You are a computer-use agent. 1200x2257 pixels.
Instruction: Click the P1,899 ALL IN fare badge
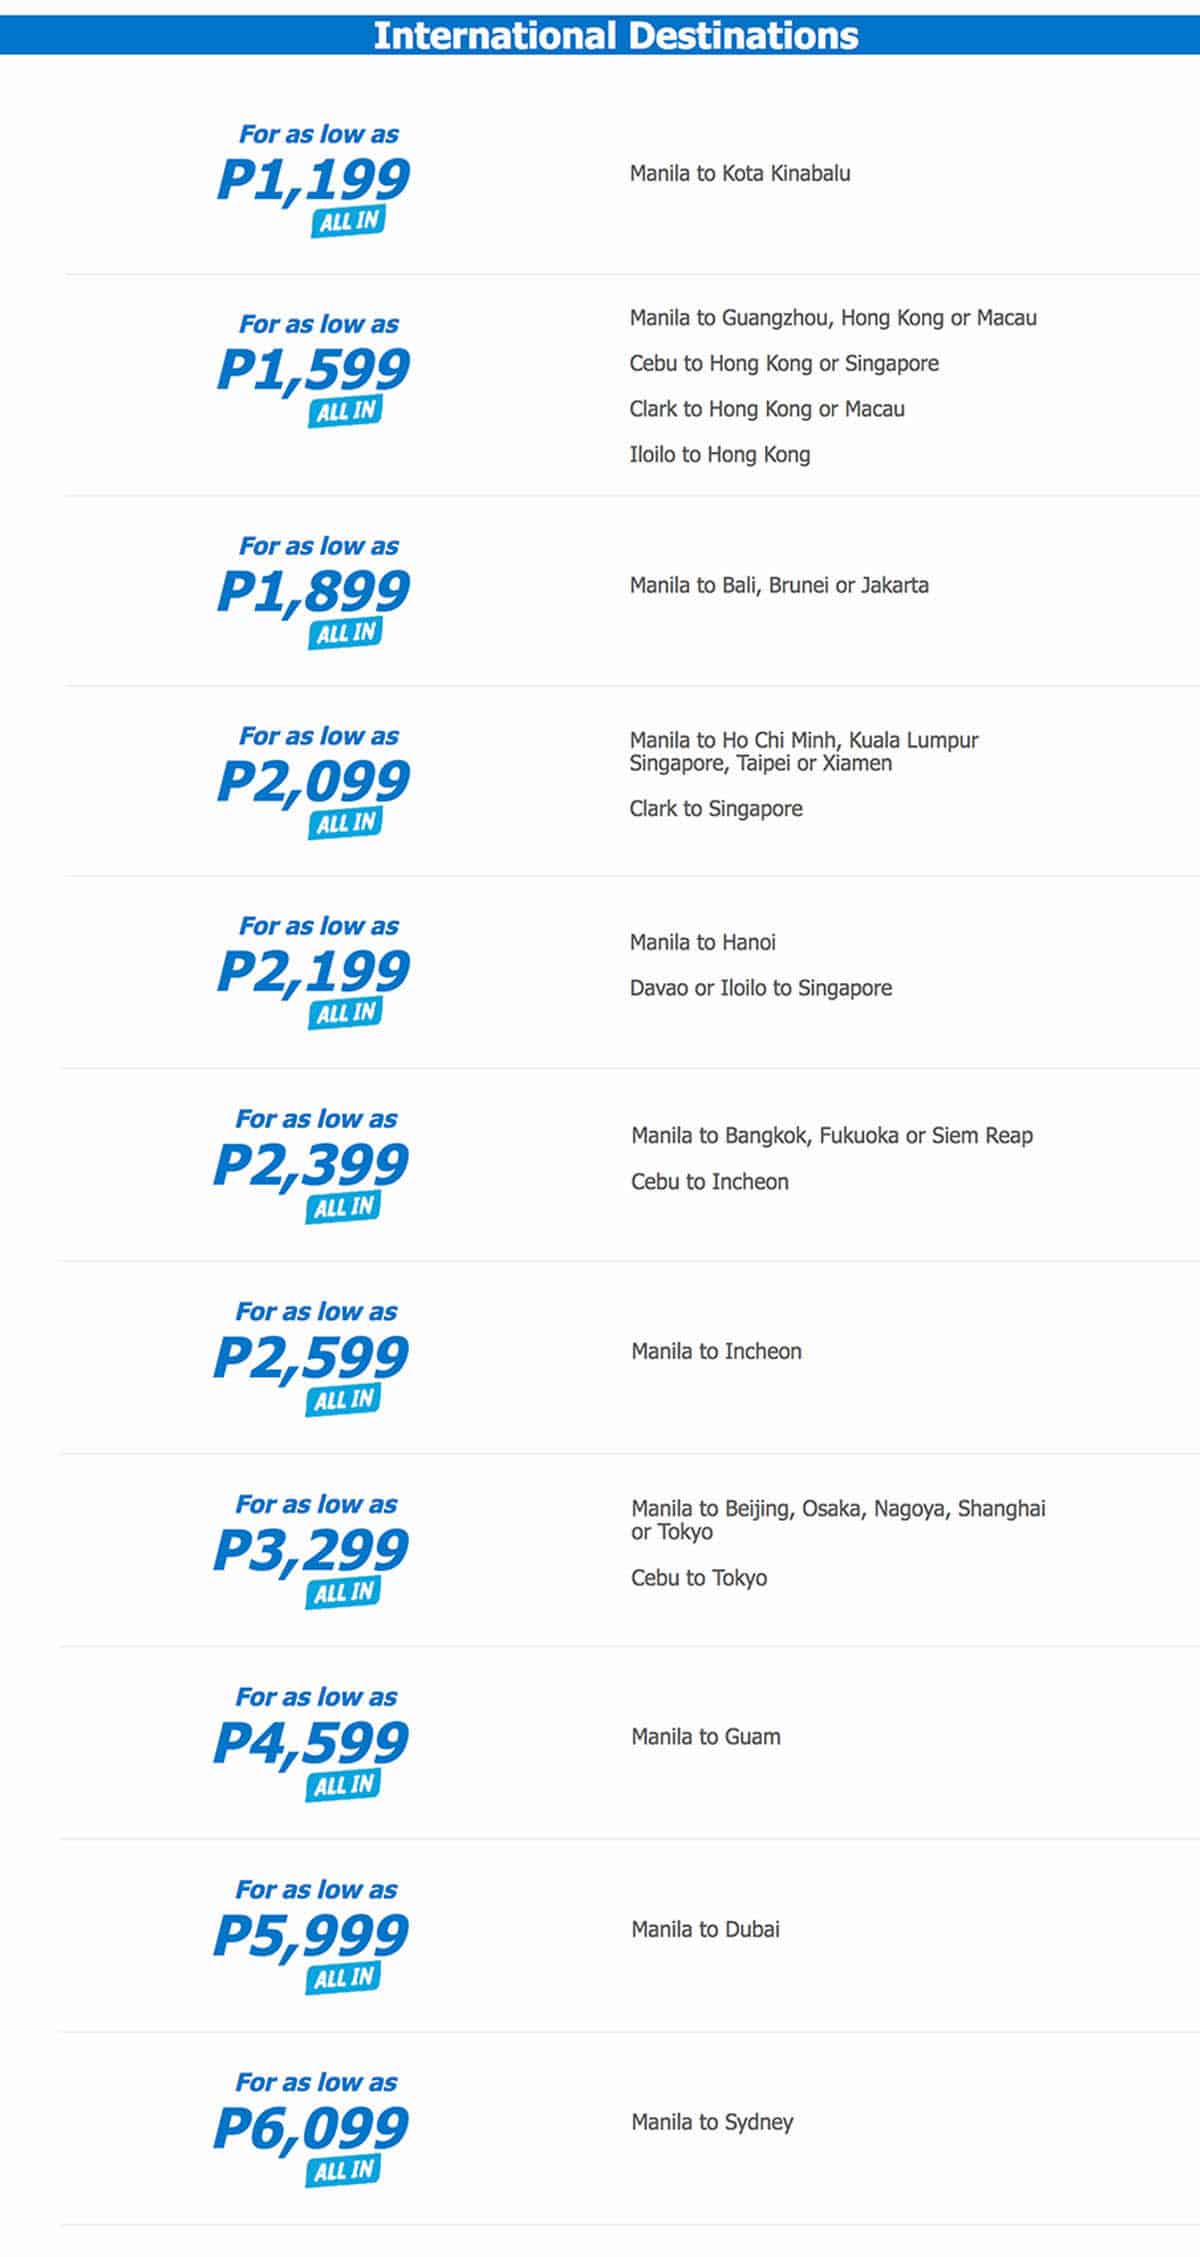click(x=314, y=593)
